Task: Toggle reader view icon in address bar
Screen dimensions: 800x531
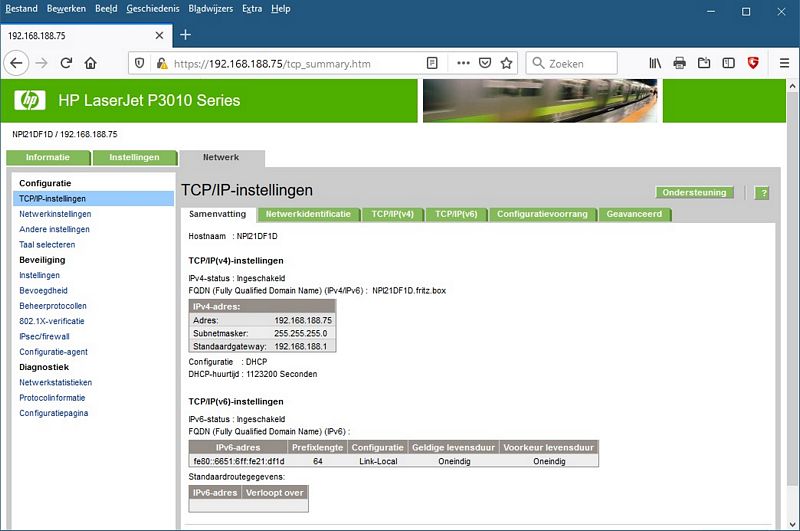Action: pos(432,63)
